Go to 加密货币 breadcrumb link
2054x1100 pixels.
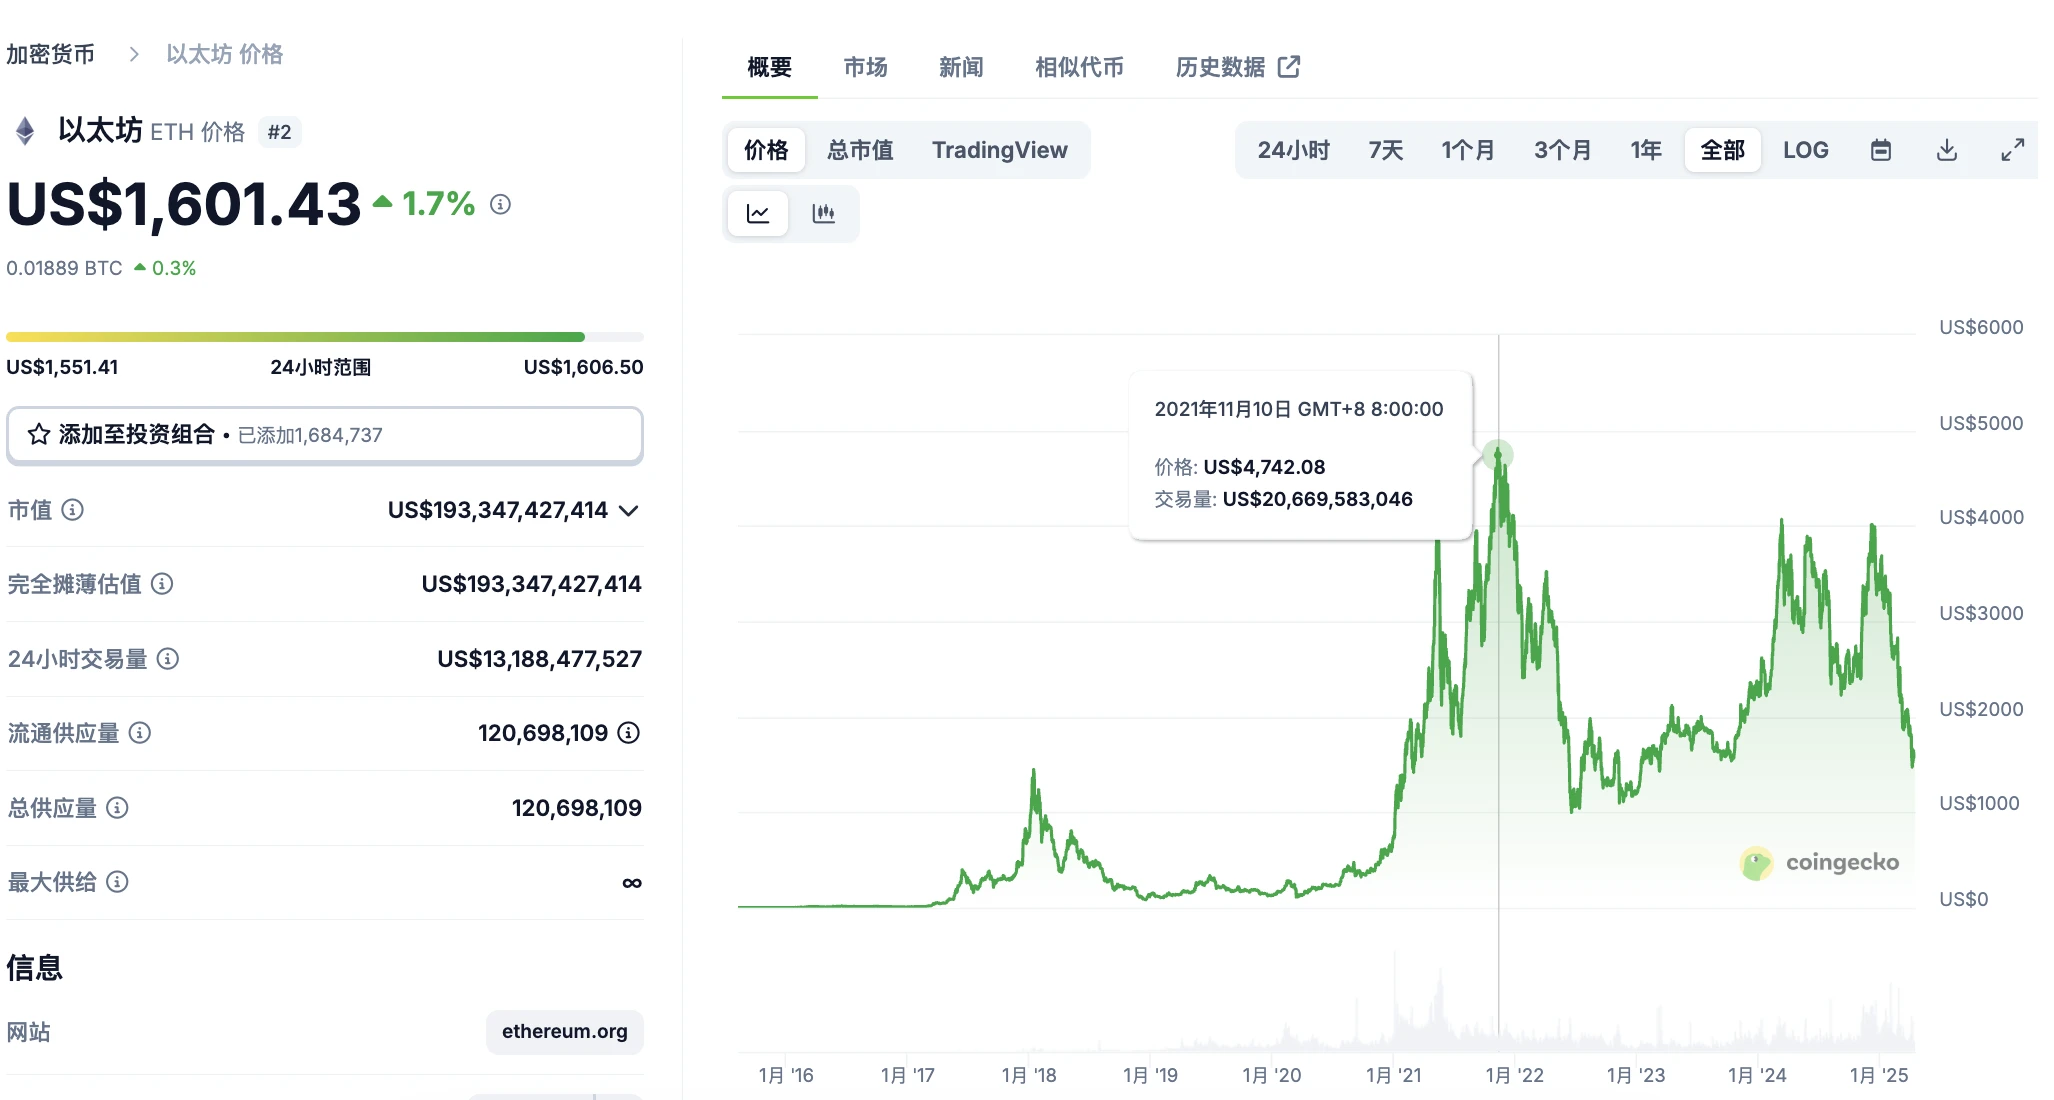click(50, 54)
